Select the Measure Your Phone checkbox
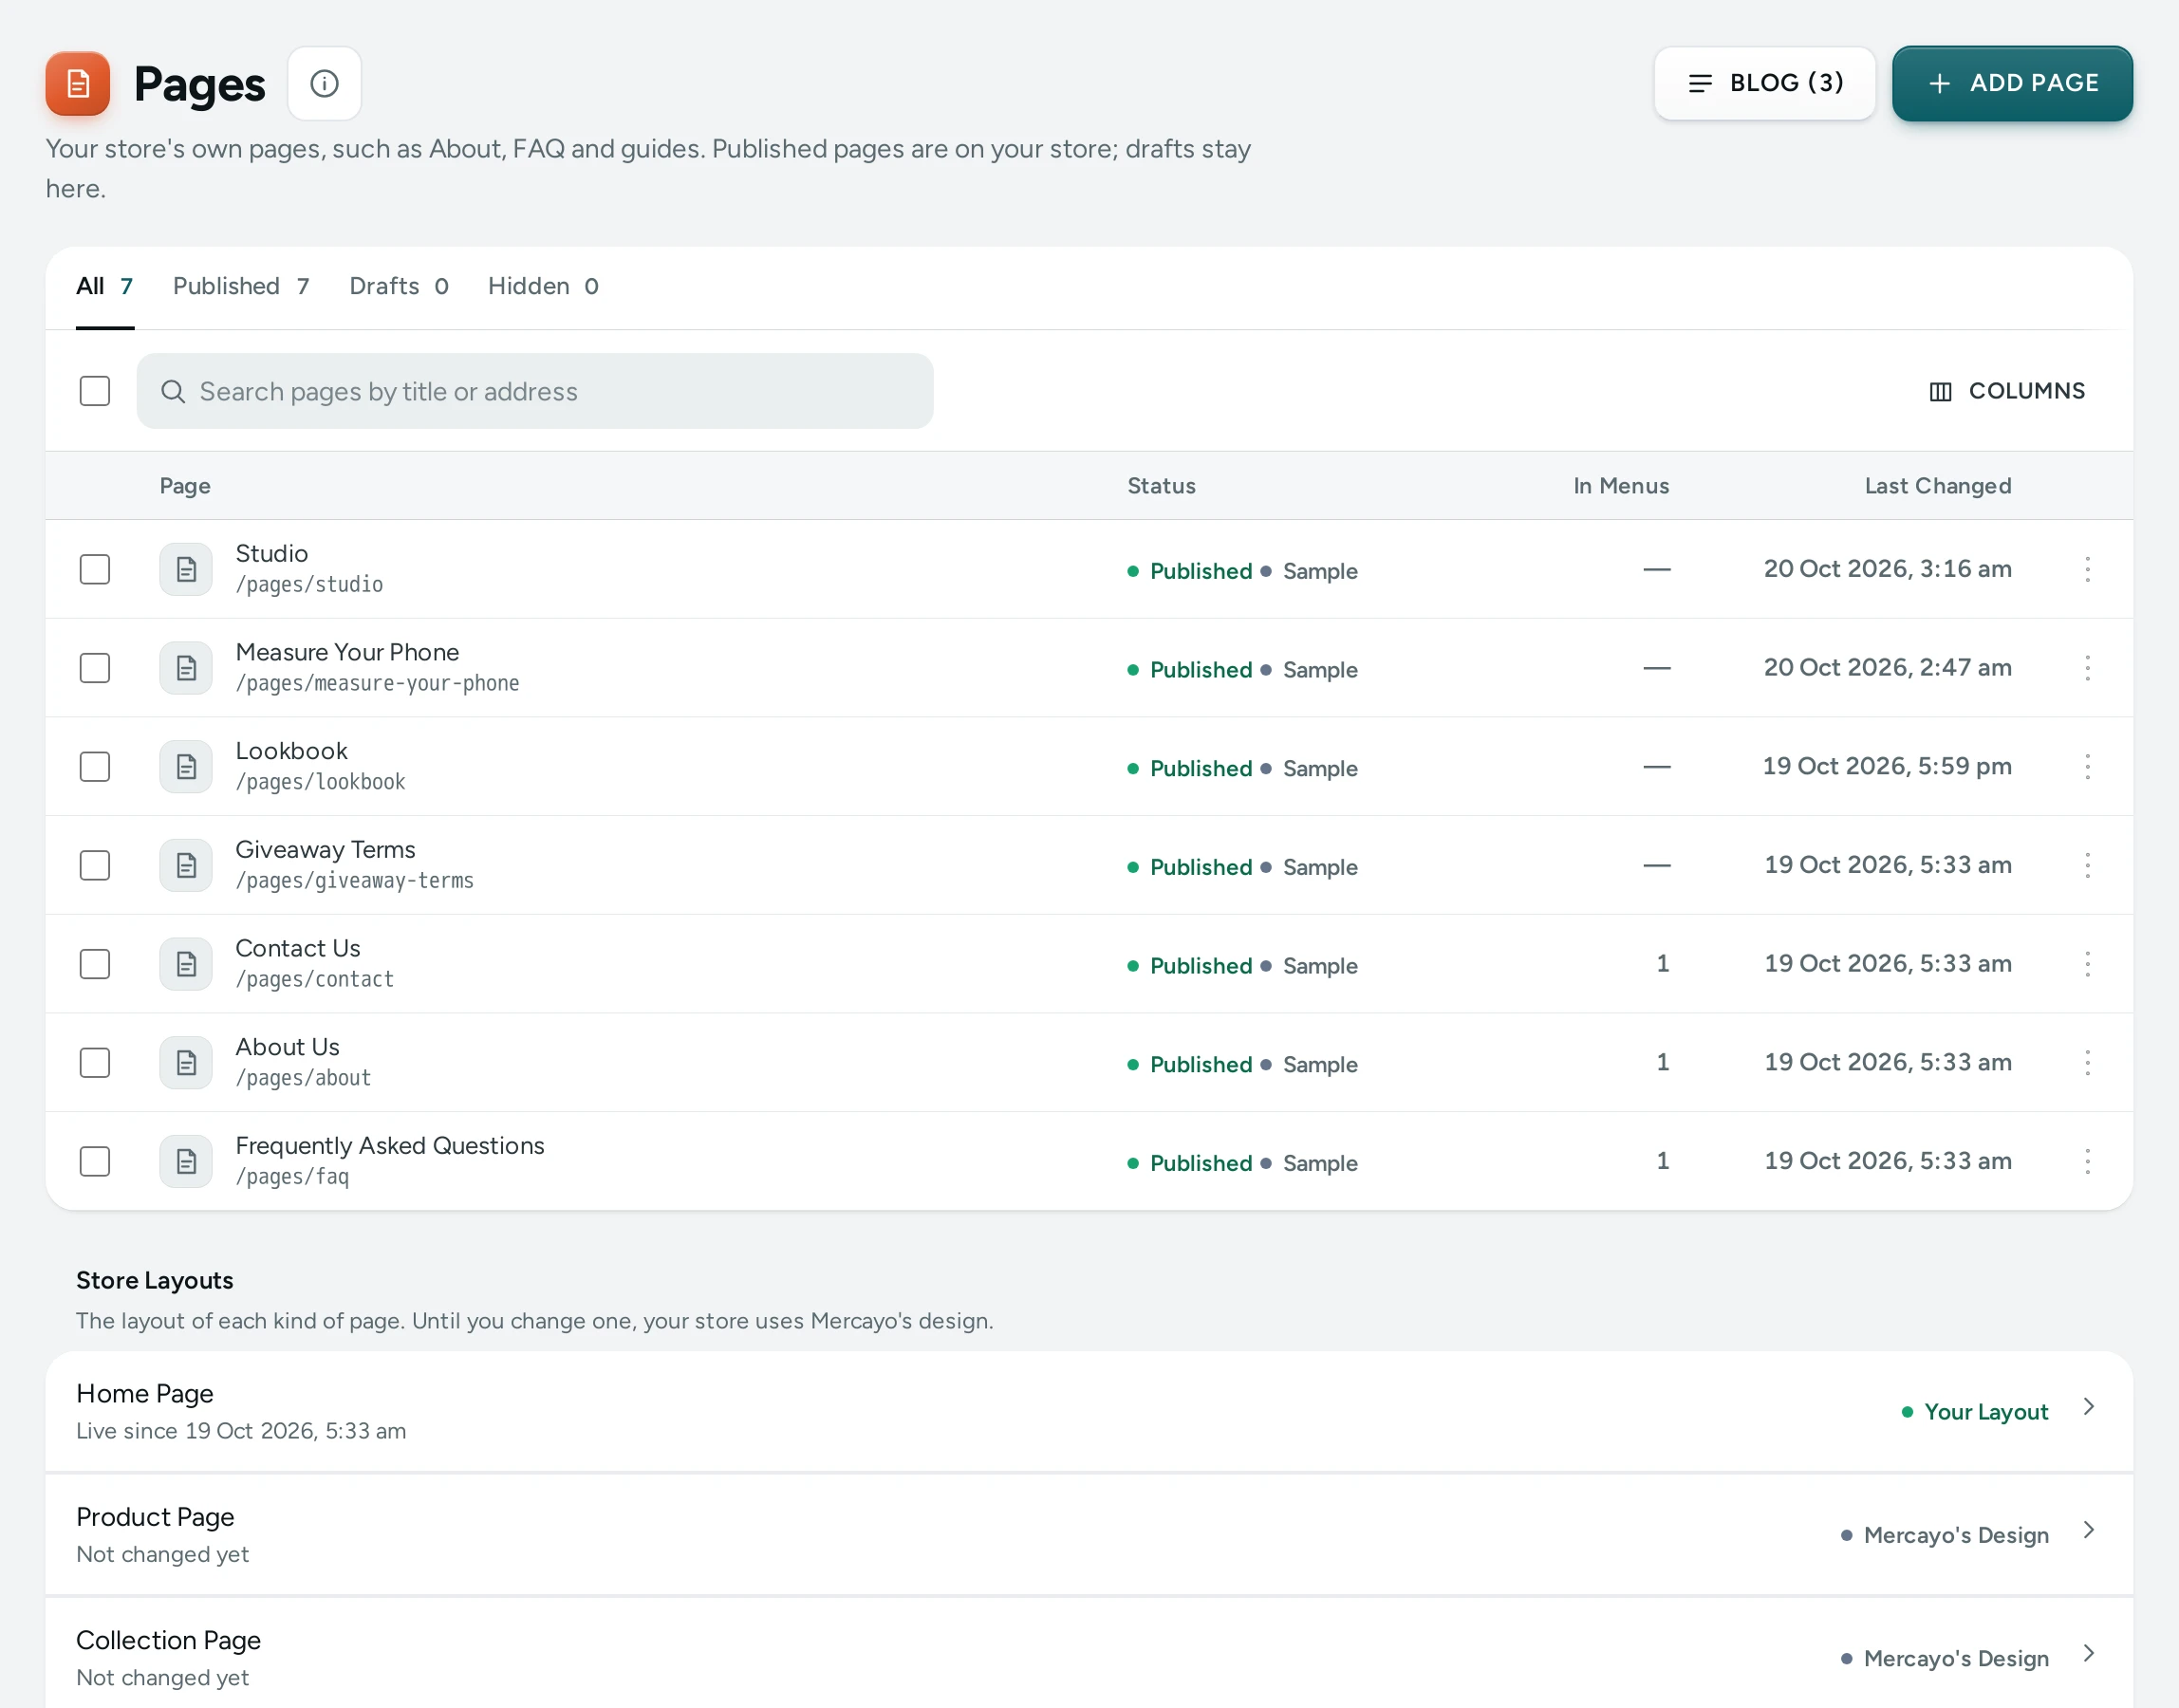Image resolution: width=2179 pixels, height=1708 pixels. pos(95,668)
